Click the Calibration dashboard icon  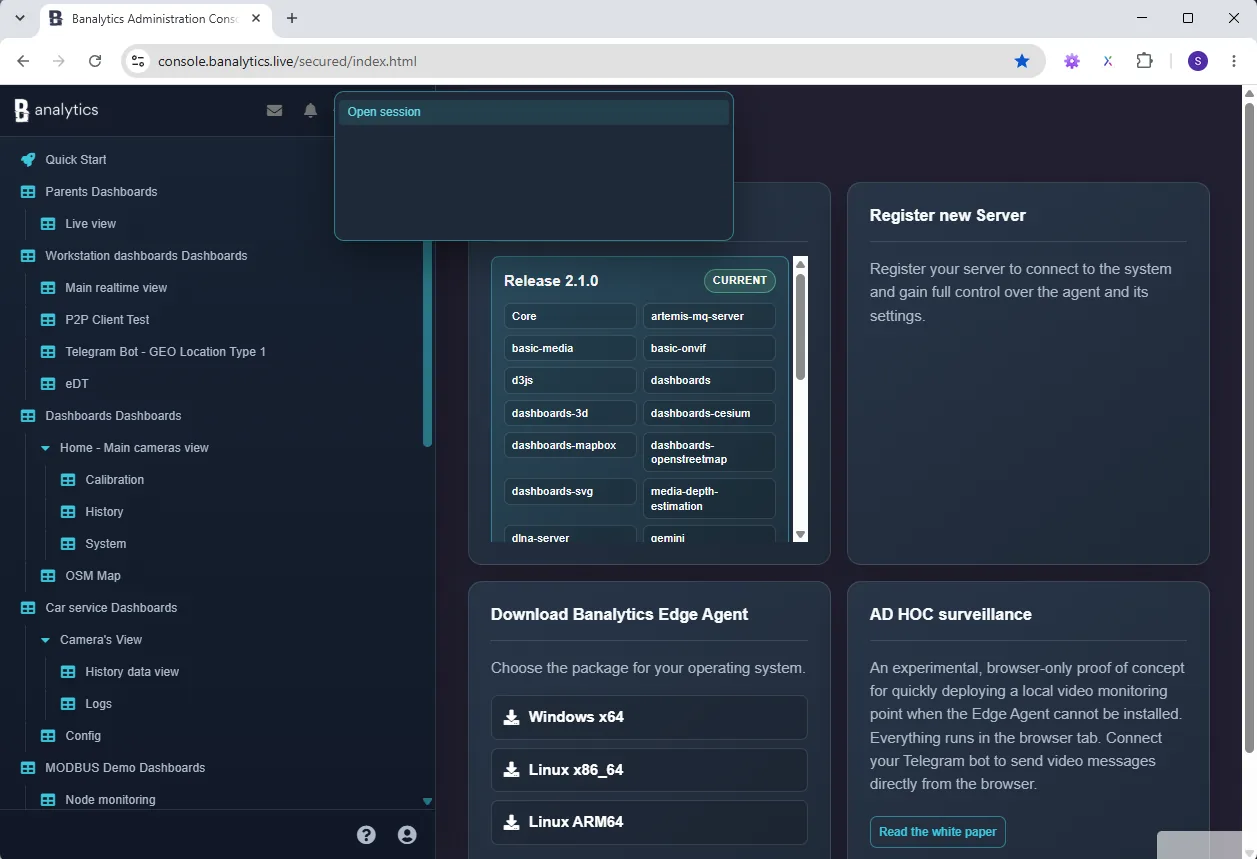(68, 480)
